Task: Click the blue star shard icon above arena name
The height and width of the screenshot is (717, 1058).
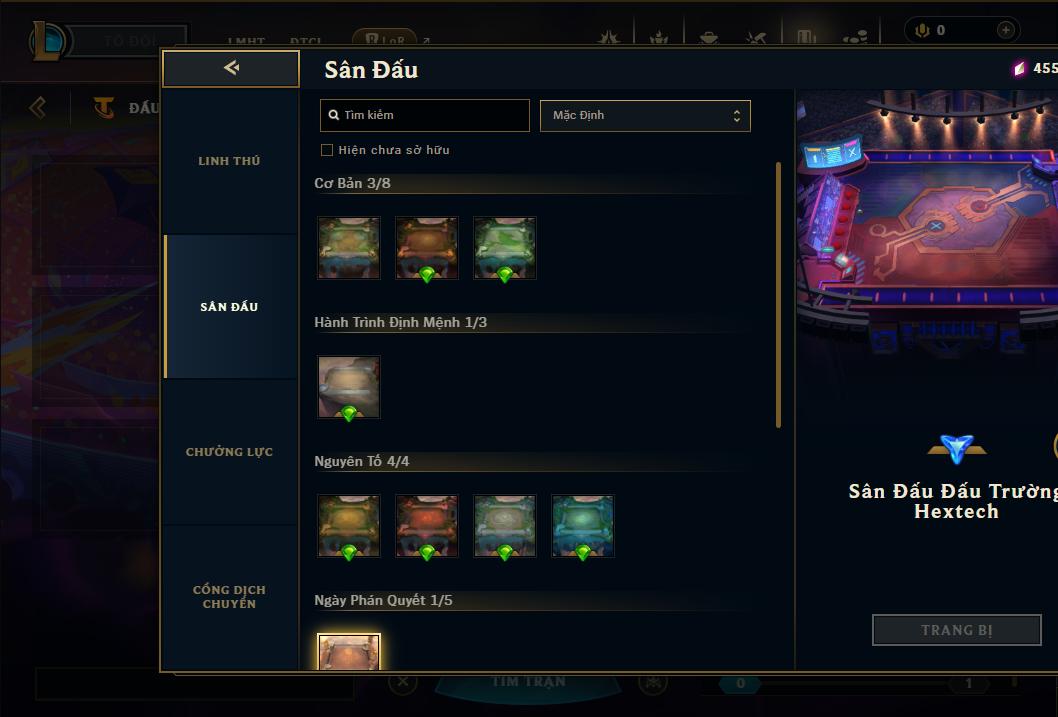Action: tap(957, 449)
